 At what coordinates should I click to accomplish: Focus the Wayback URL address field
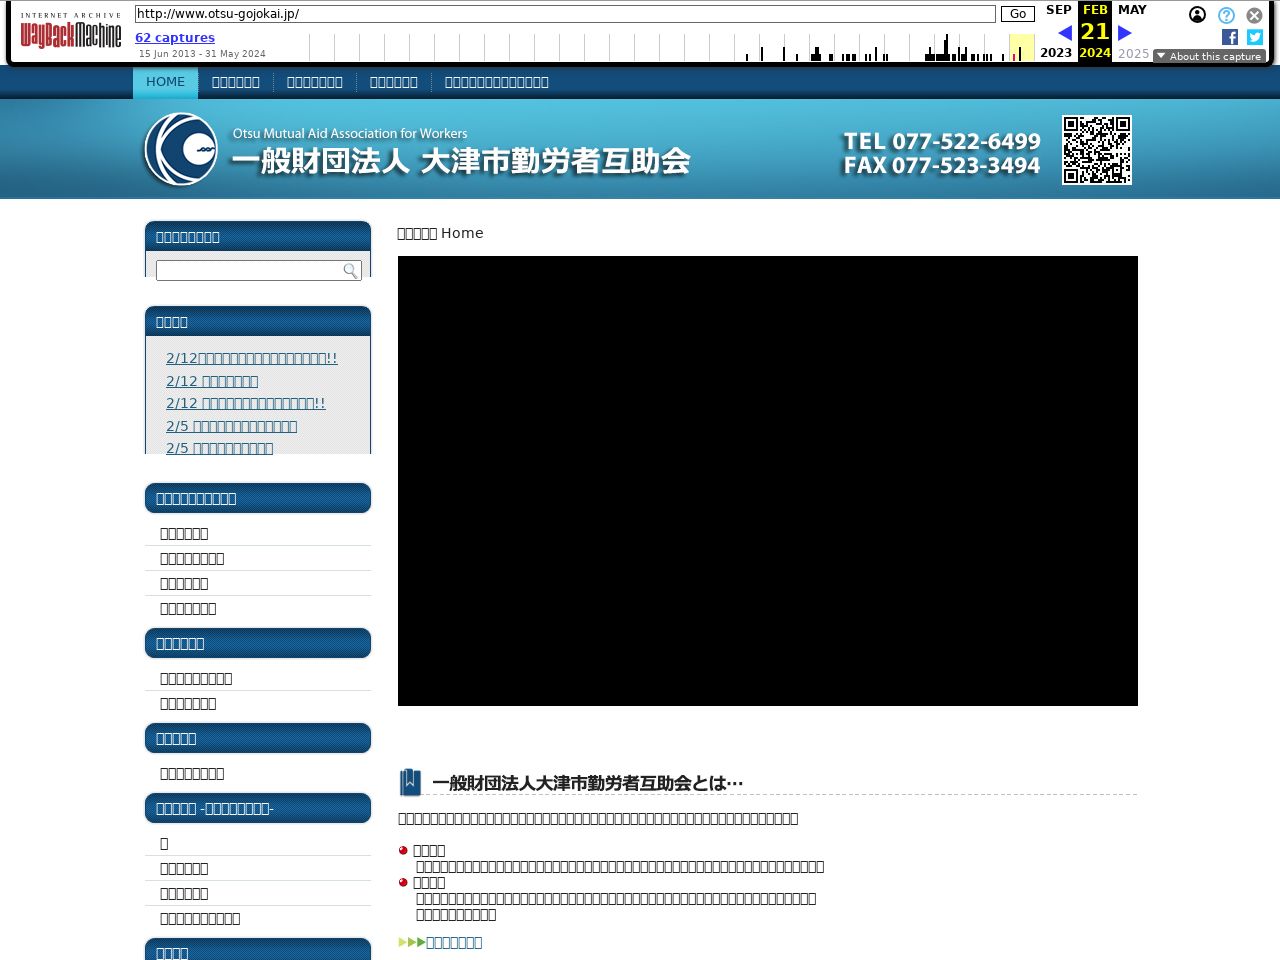coord(565,14)
